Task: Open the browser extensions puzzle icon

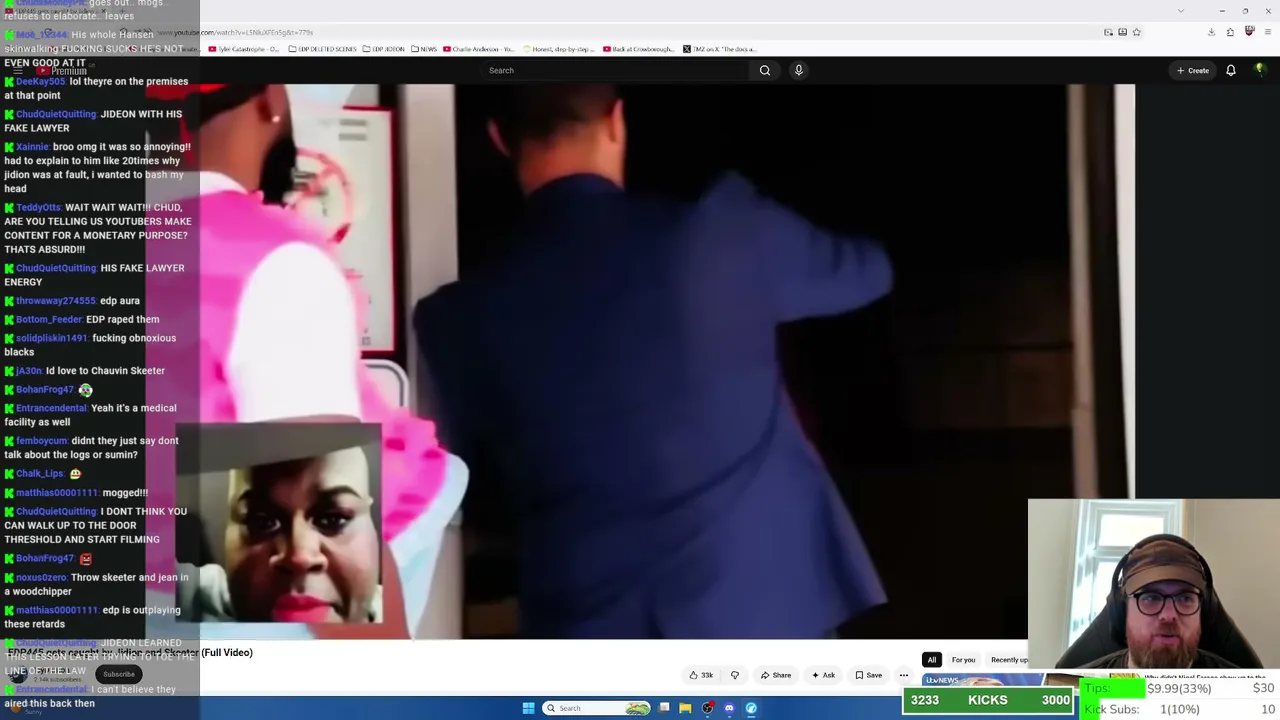Action: pos(1230,32)
